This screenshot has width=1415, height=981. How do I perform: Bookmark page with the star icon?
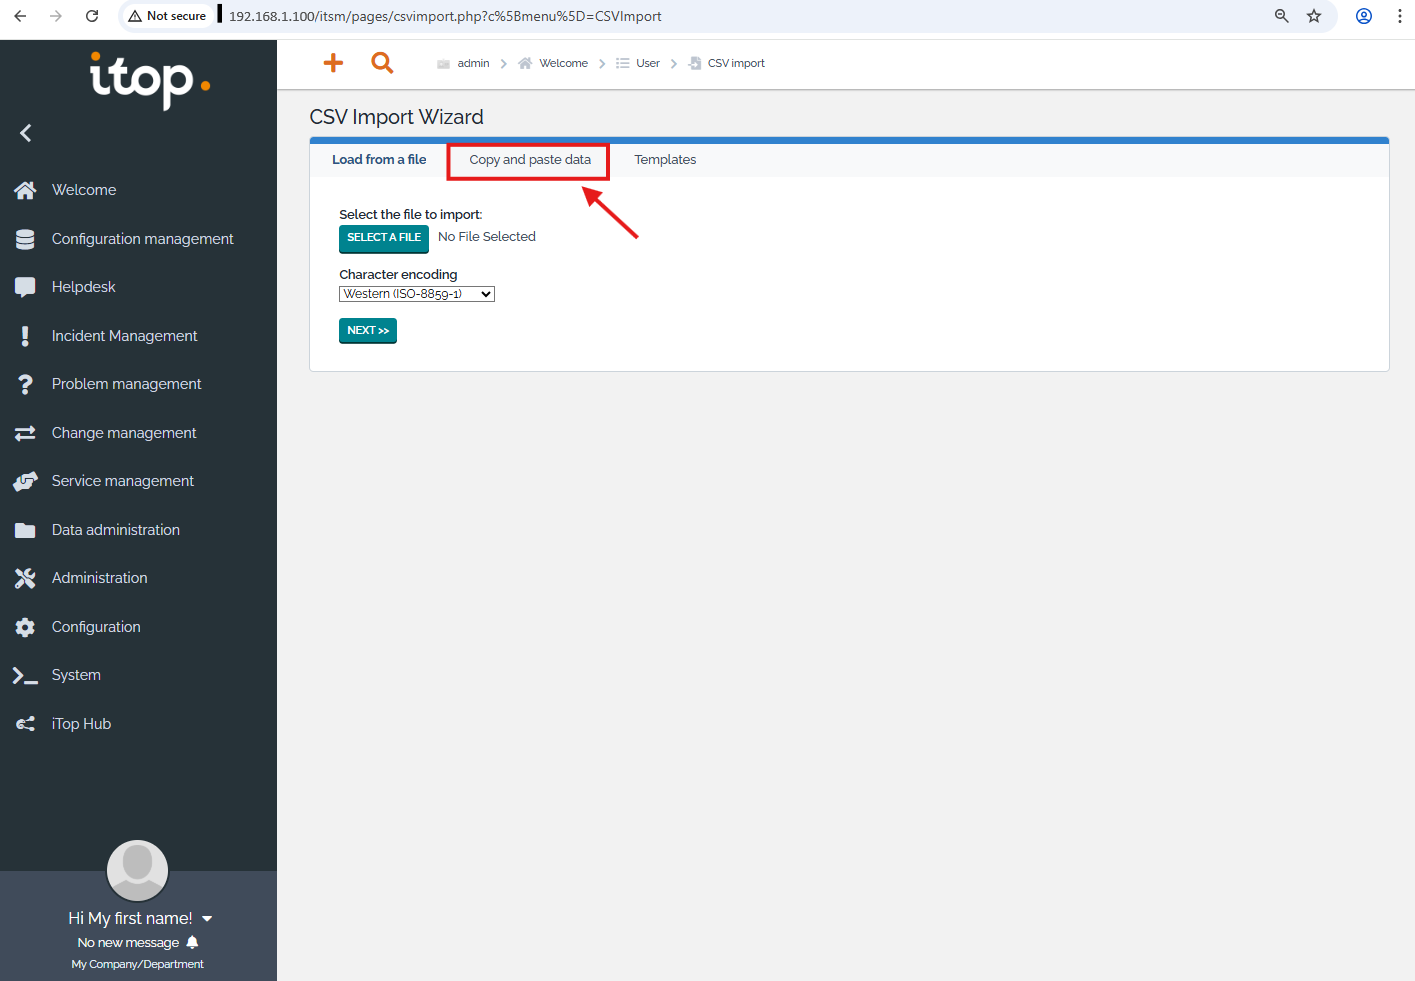1314,16
